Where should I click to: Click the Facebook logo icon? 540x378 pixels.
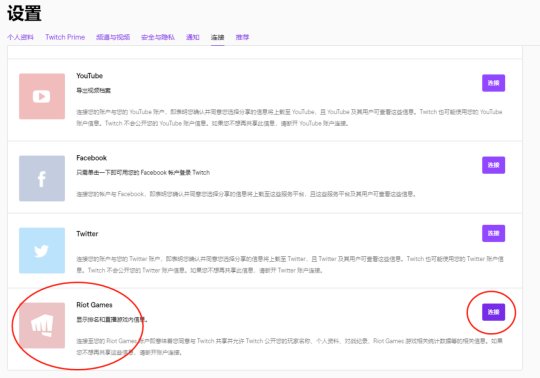click(x=42, y=178)
